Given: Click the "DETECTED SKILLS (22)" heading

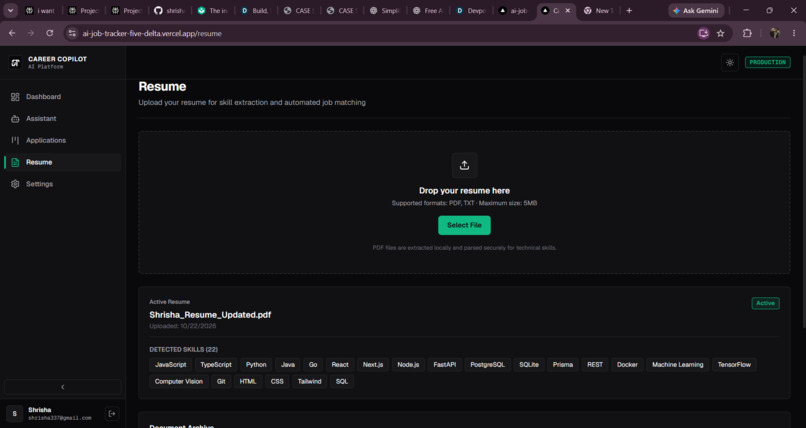Looking at the screenshot, I should [184, 349].
